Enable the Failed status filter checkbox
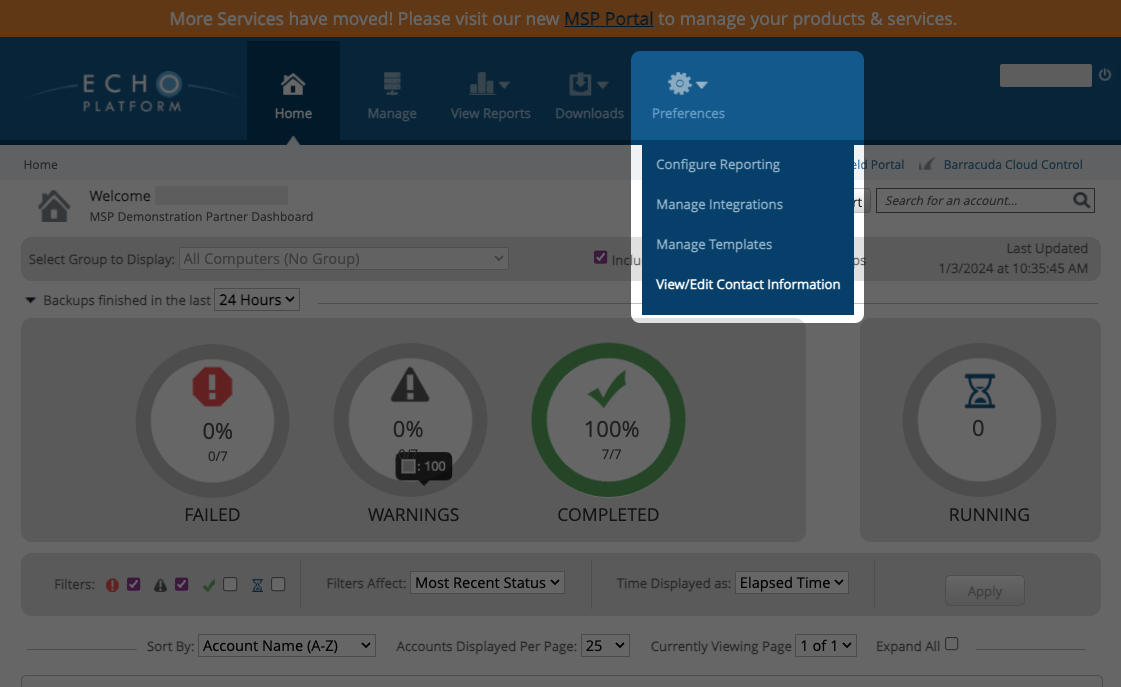 point(133,584)
